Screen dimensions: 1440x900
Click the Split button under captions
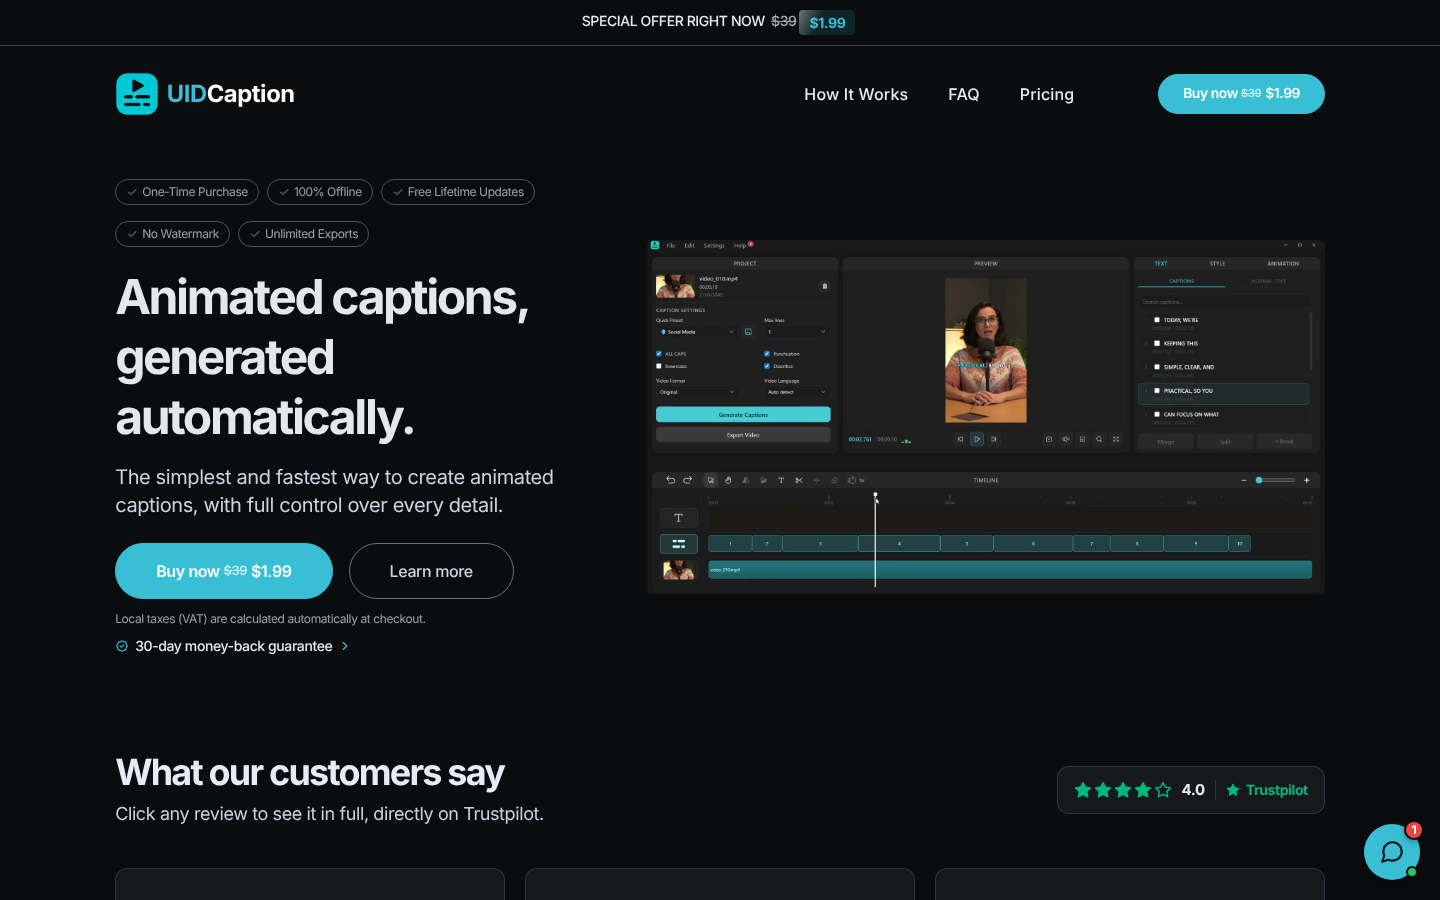pyautogui.click(x=1225, y=441)
